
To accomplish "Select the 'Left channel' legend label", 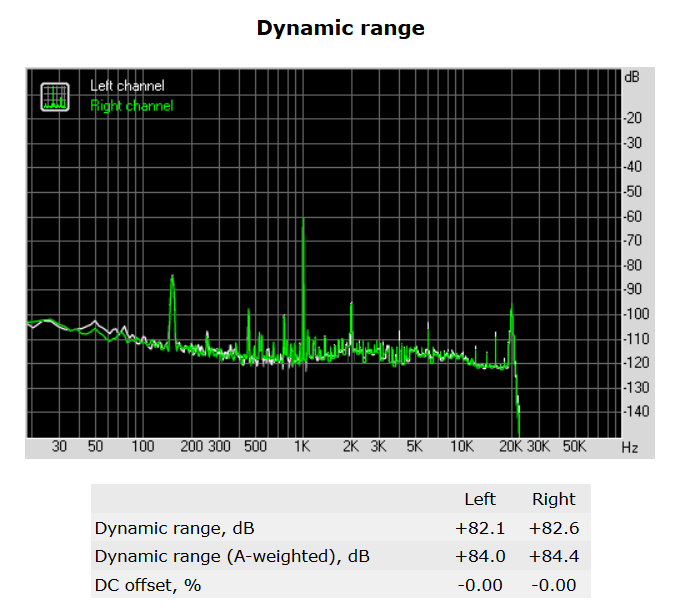I will click(127, 86).
